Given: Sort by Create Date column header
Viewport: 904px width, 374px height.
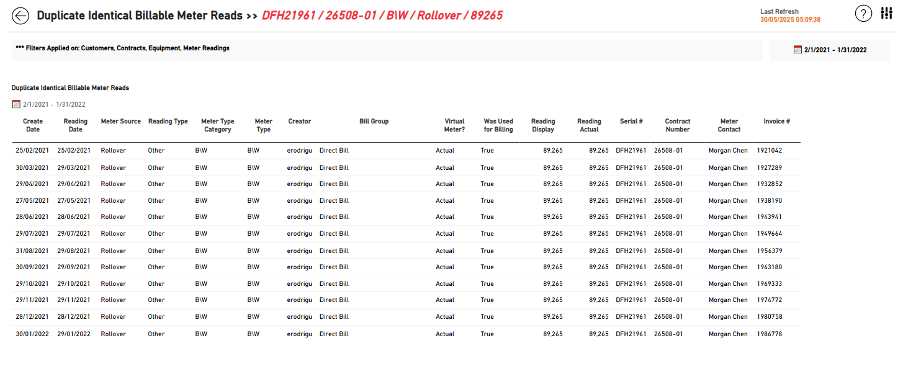Looking at the screenshot, I should [33, 125].
